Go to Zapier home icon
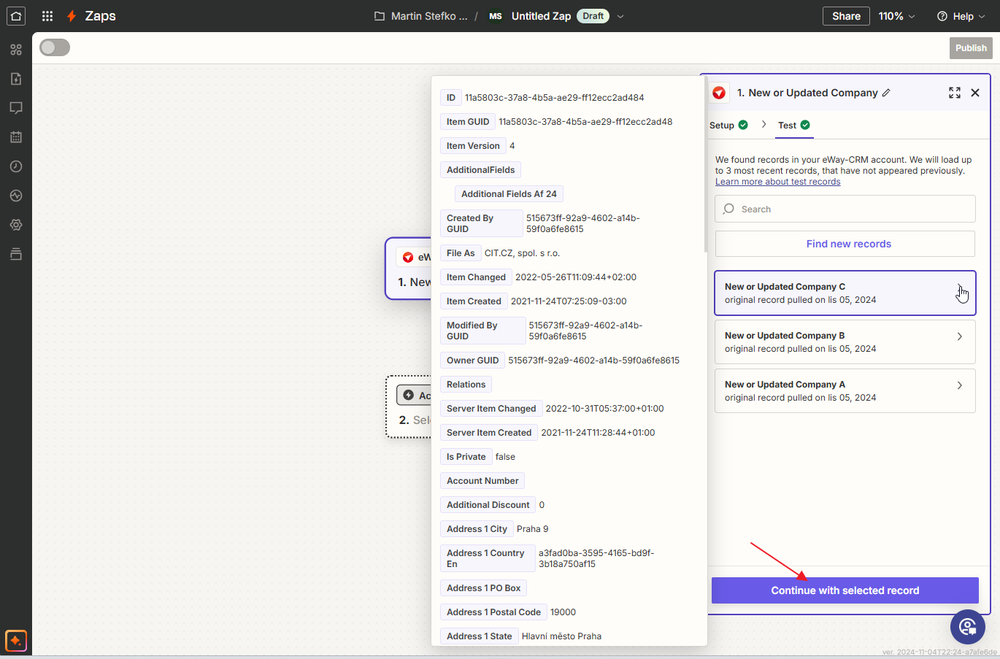 (16, 16)
